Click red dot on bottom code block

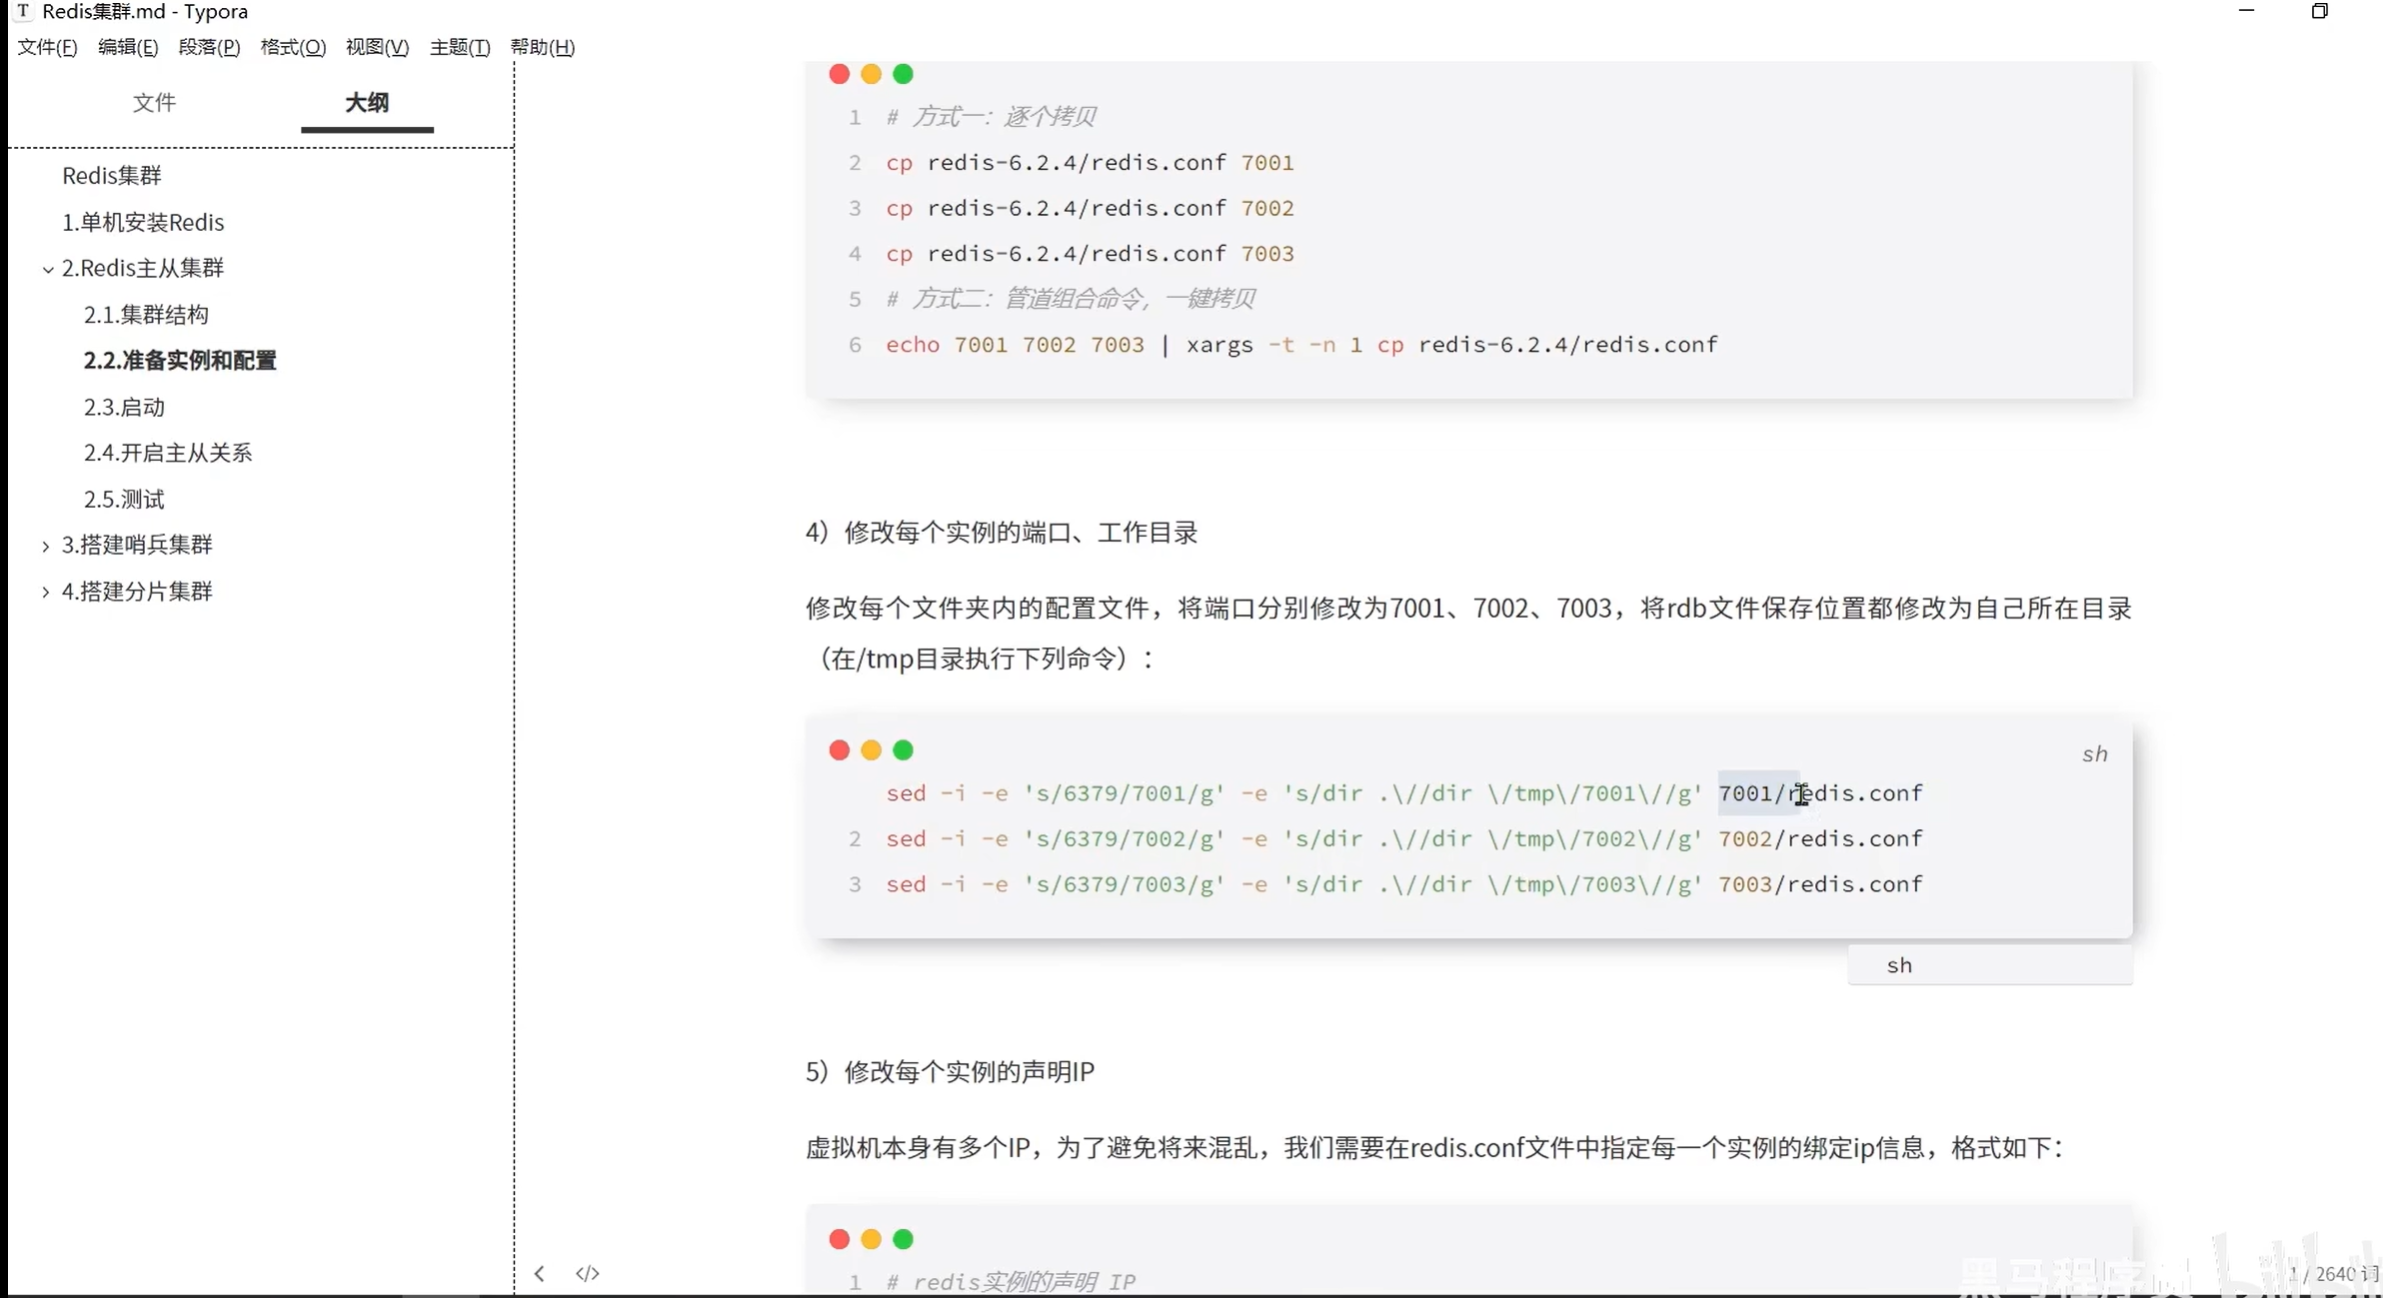(x=839, y=1239)
